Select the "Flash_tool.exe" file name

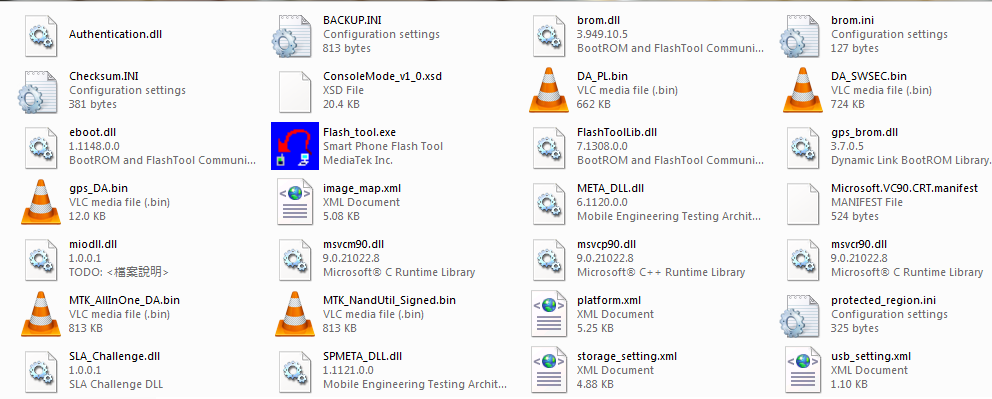[x=359, y=132]
